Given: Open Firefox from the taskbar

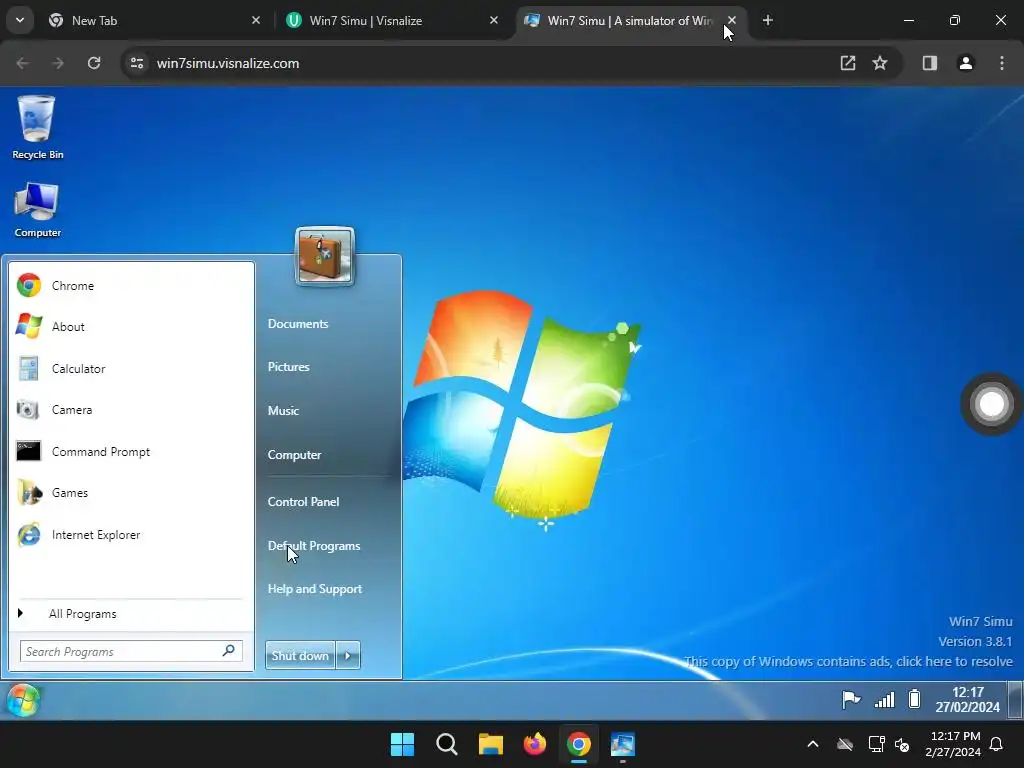Looking at the screenshot, I should pyautogui.click(x=535, y=744).
